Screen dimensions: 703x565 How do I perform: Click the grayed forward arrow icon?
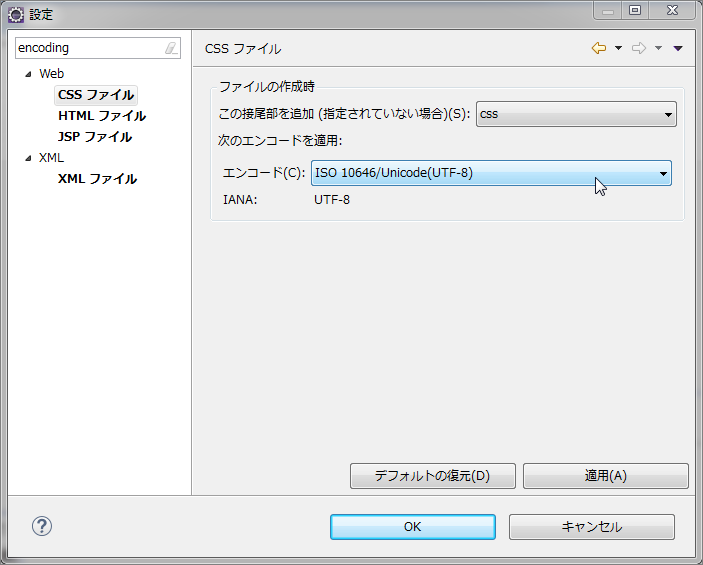click(639, 48)
